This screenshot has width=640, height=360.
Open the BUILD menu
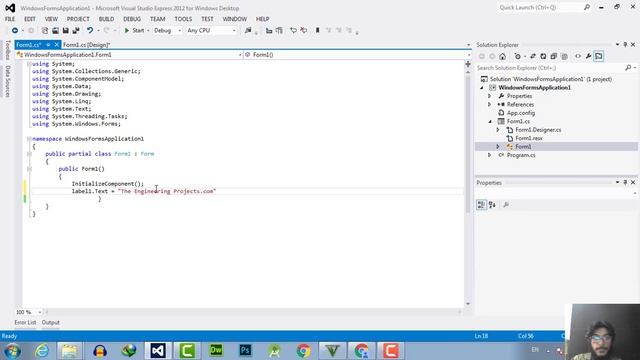(107, 19)
